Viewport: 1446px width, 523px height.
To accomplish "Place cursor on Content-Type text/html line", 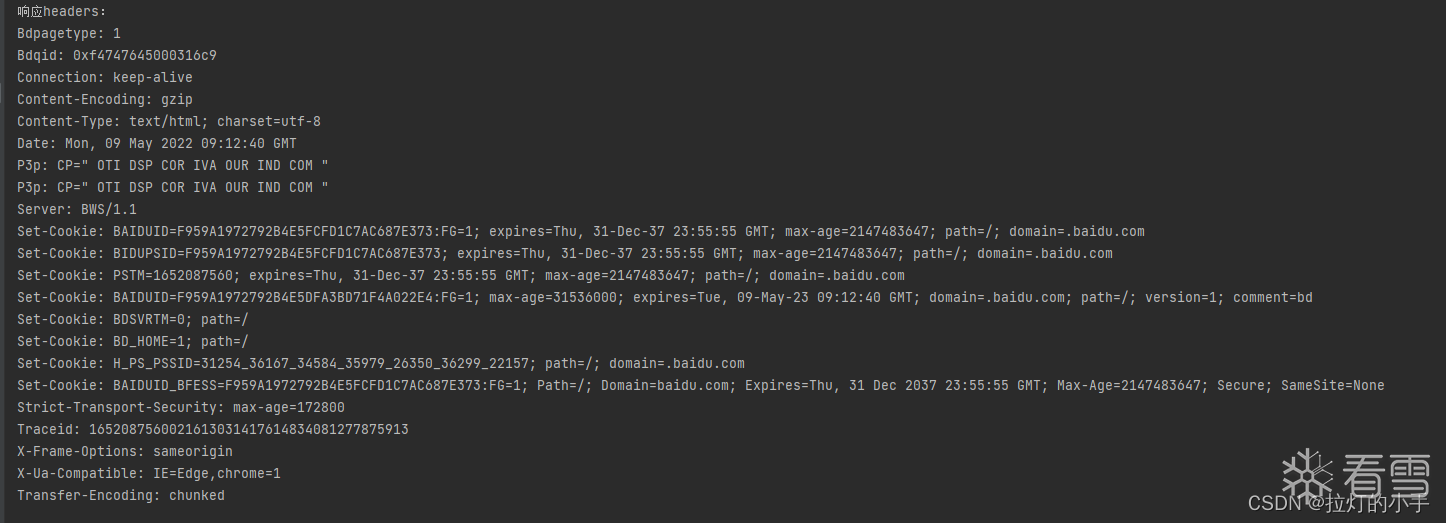I will tap(169, 121).
